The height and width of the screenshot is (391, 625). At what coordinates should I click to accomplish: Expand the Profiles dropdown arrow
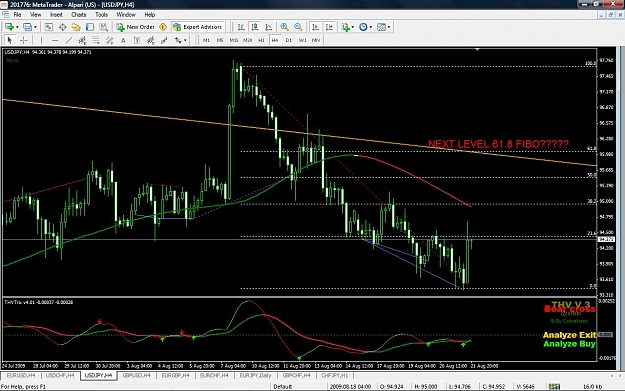[35, 27]
